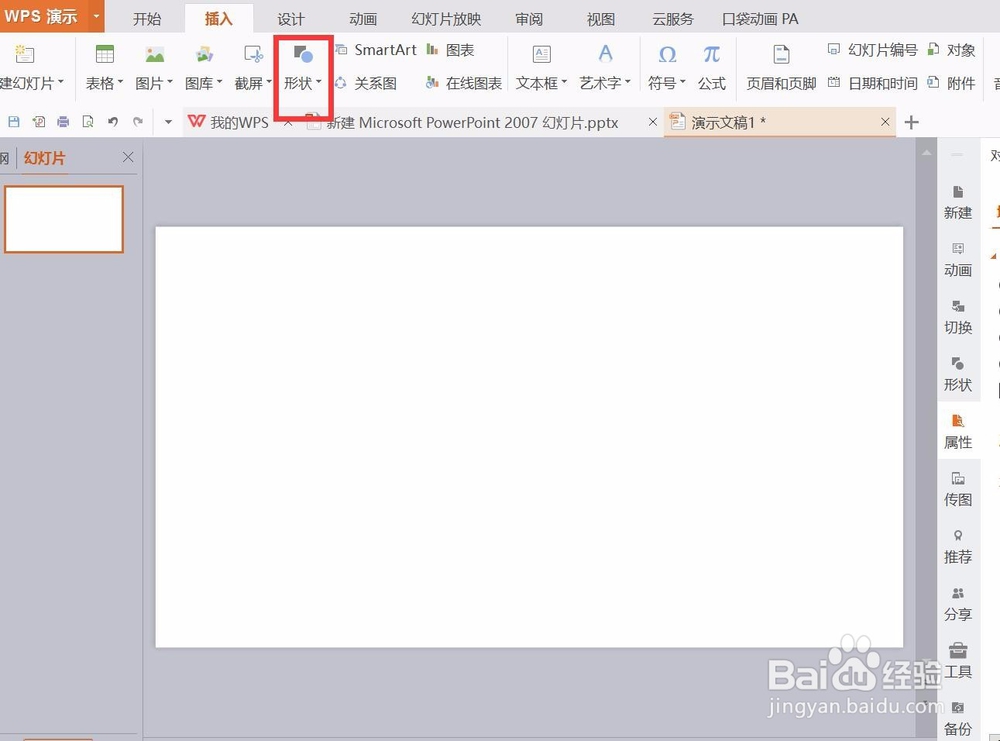
Task: Open 备份 backup in the right sidebar
Action: pyautogui.click(x=958, y=719)
